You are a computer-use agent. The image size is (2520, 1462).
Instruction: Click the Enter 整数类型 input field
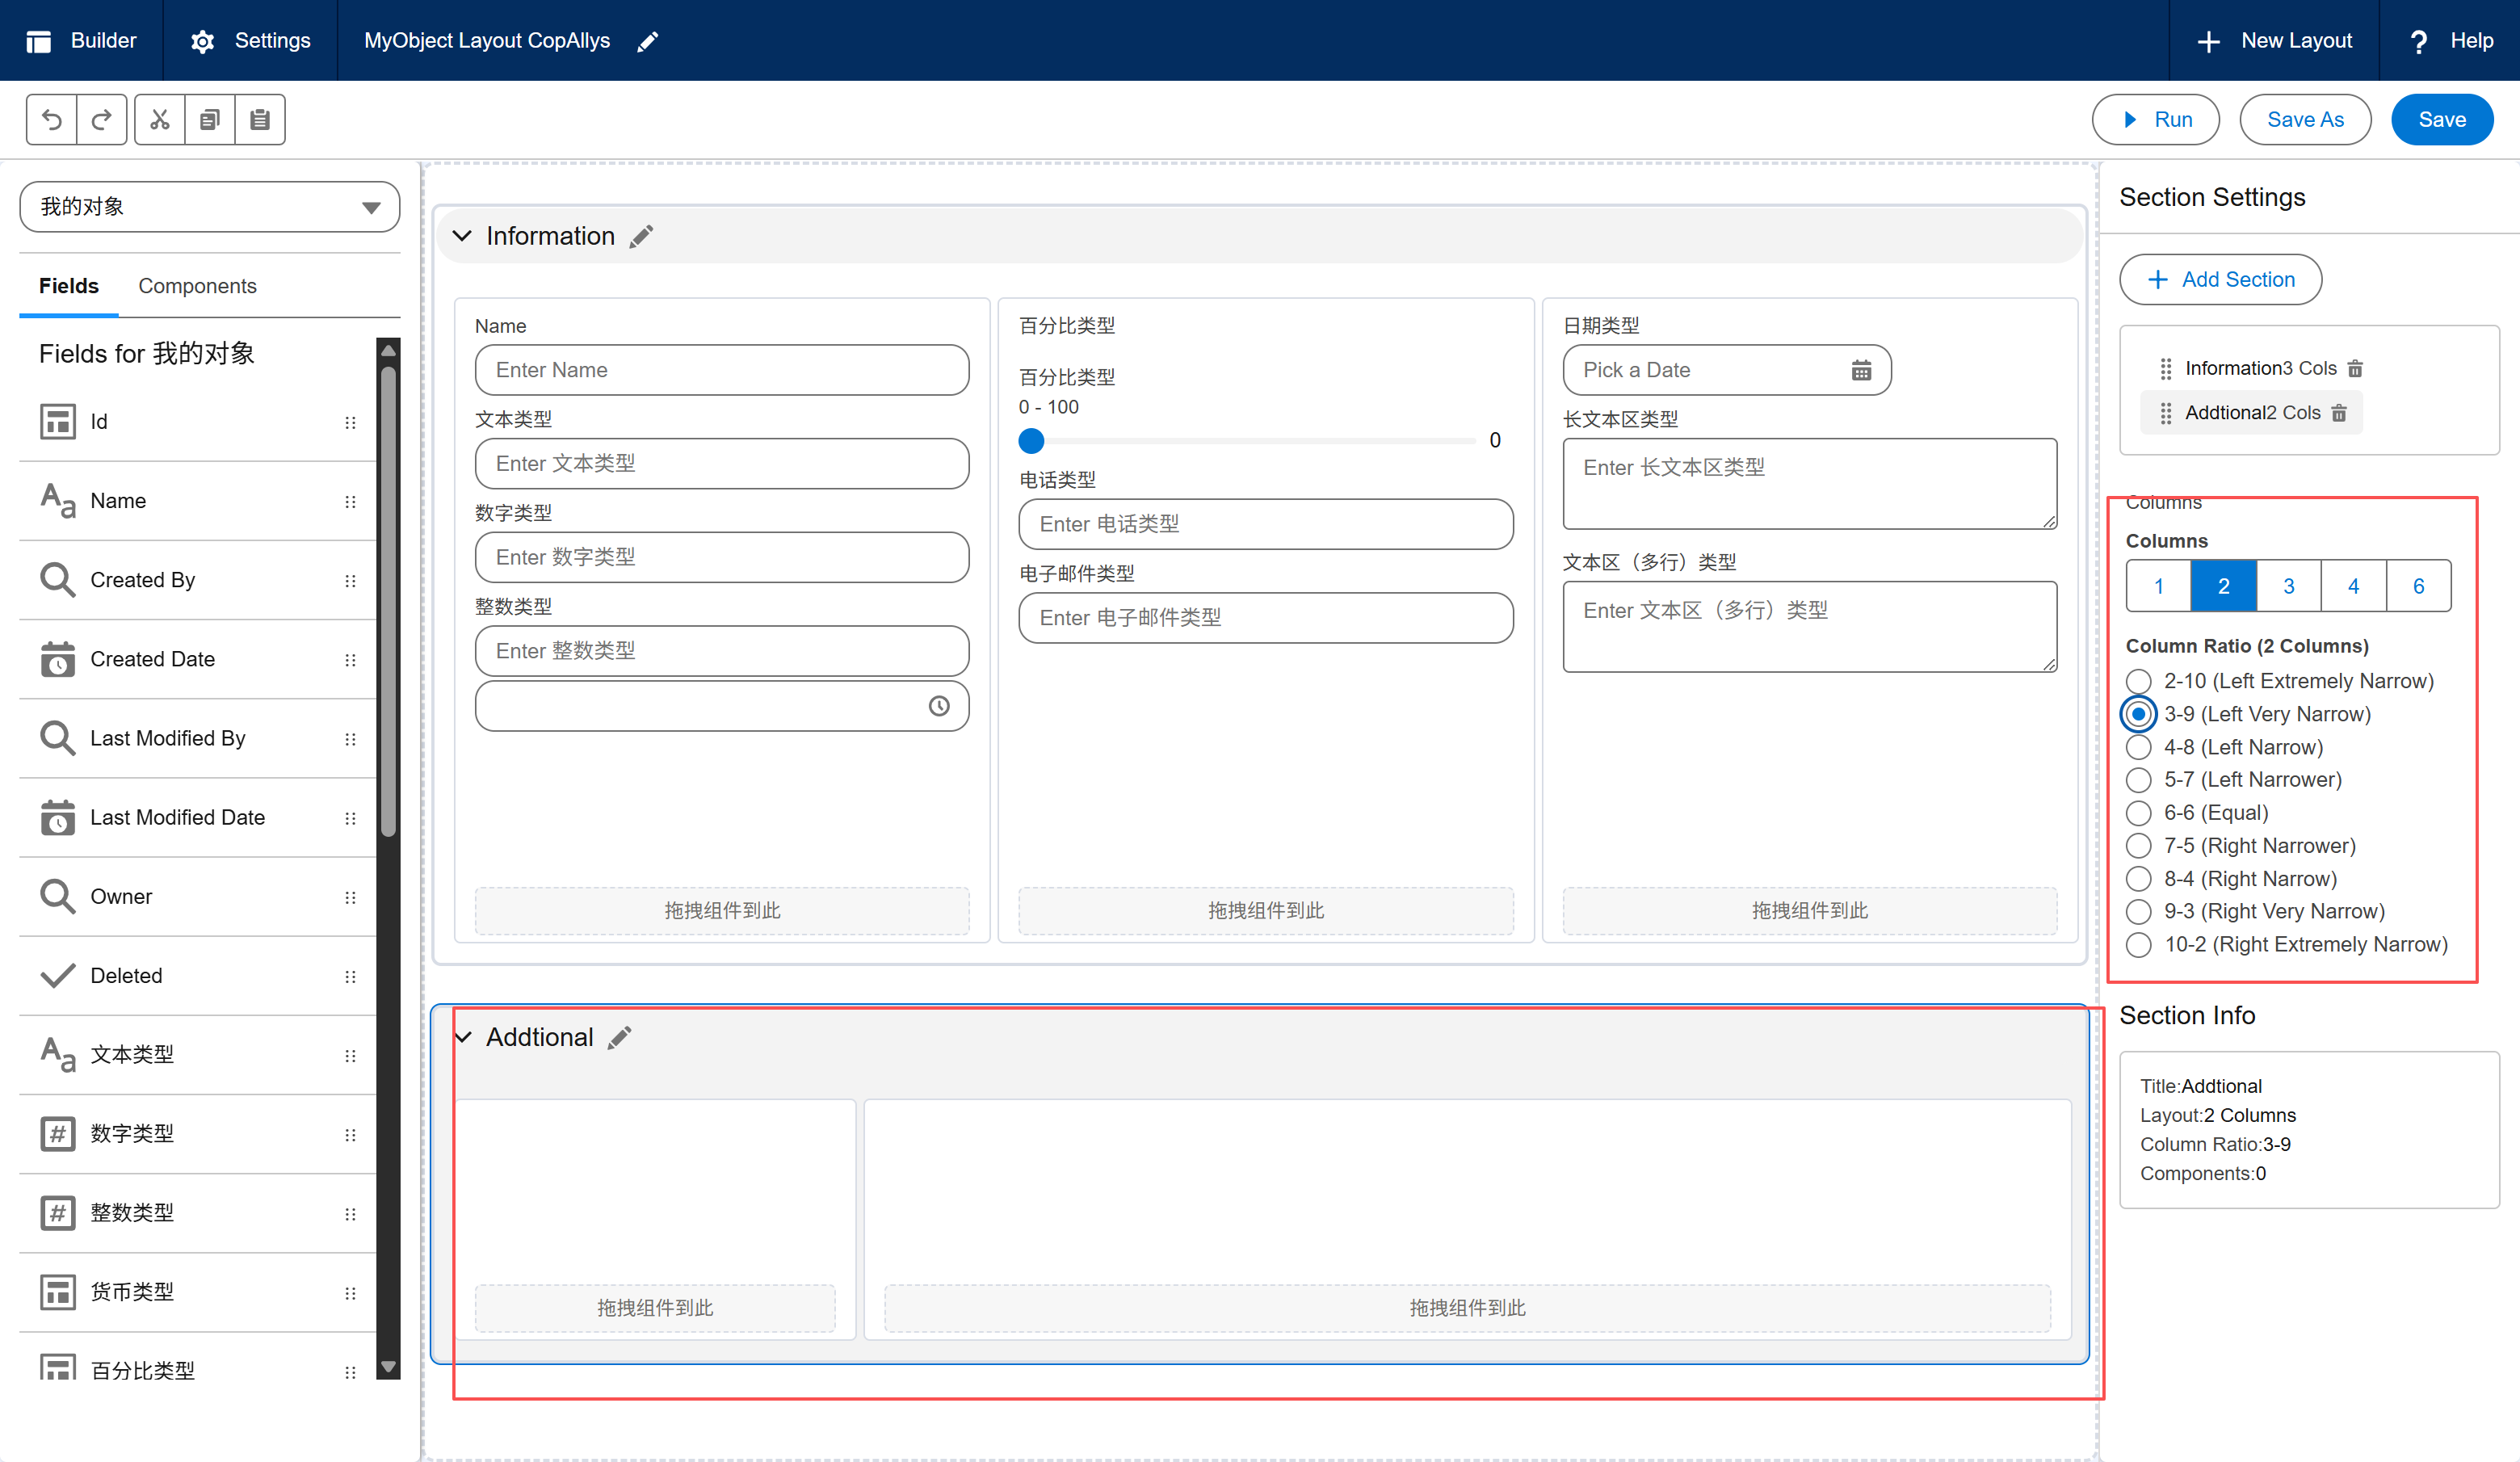point(722,652)
